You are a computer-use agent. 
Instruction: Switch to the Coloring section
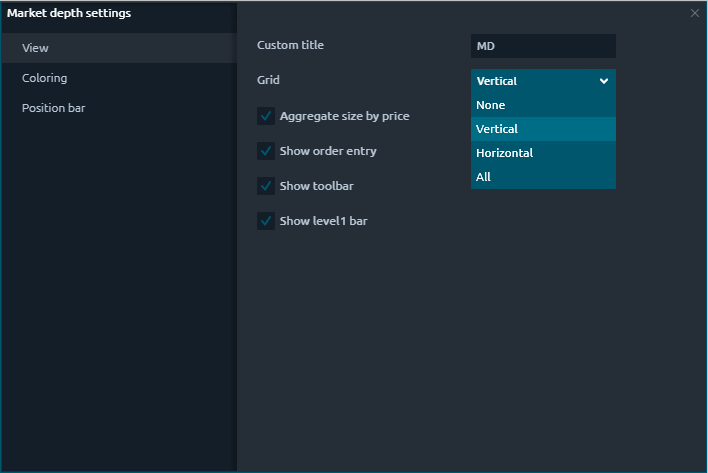pos(45,78)
